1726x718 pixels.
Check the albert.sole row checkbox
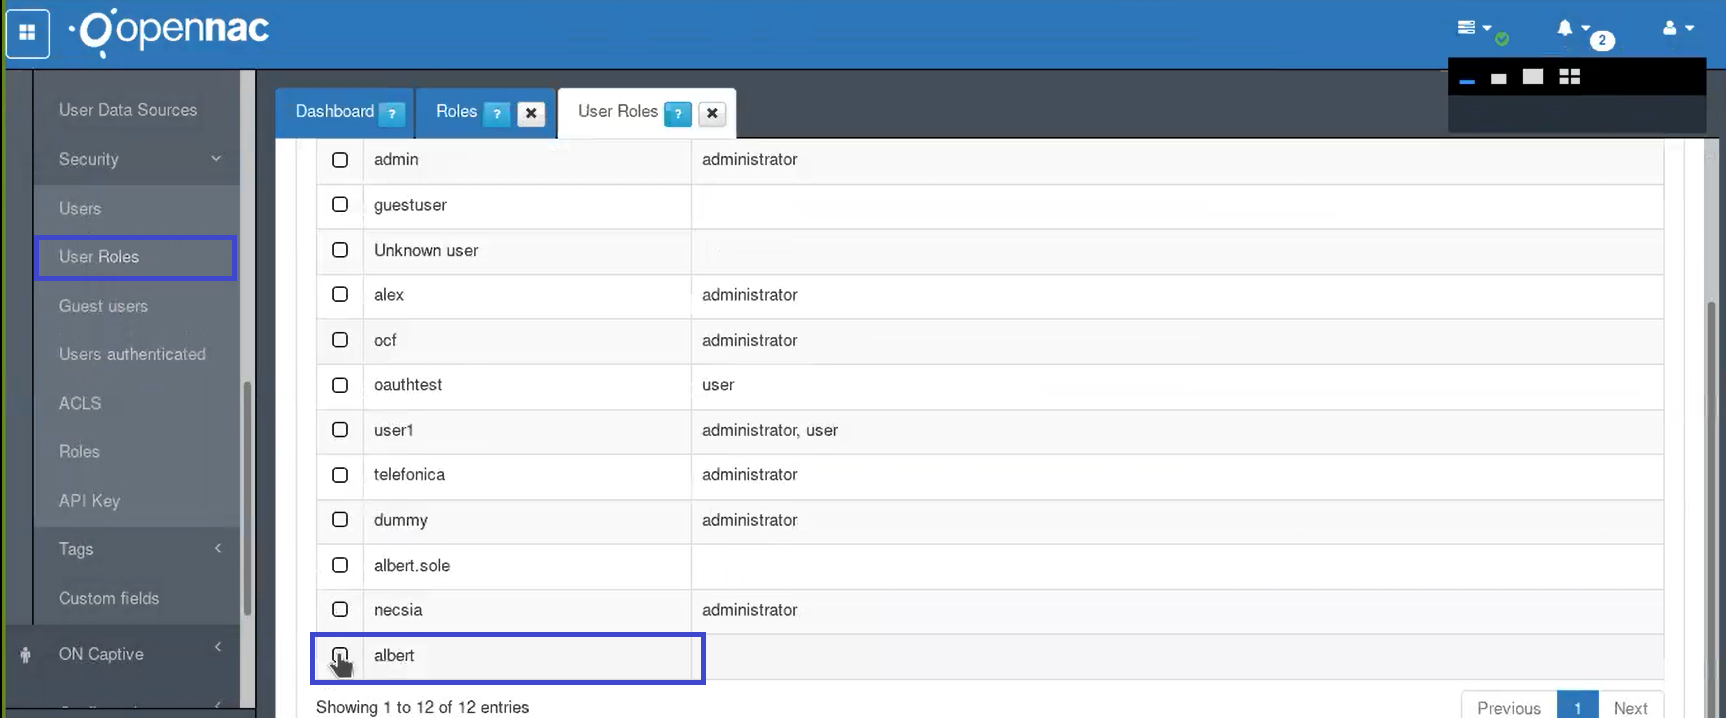(340, 565)
